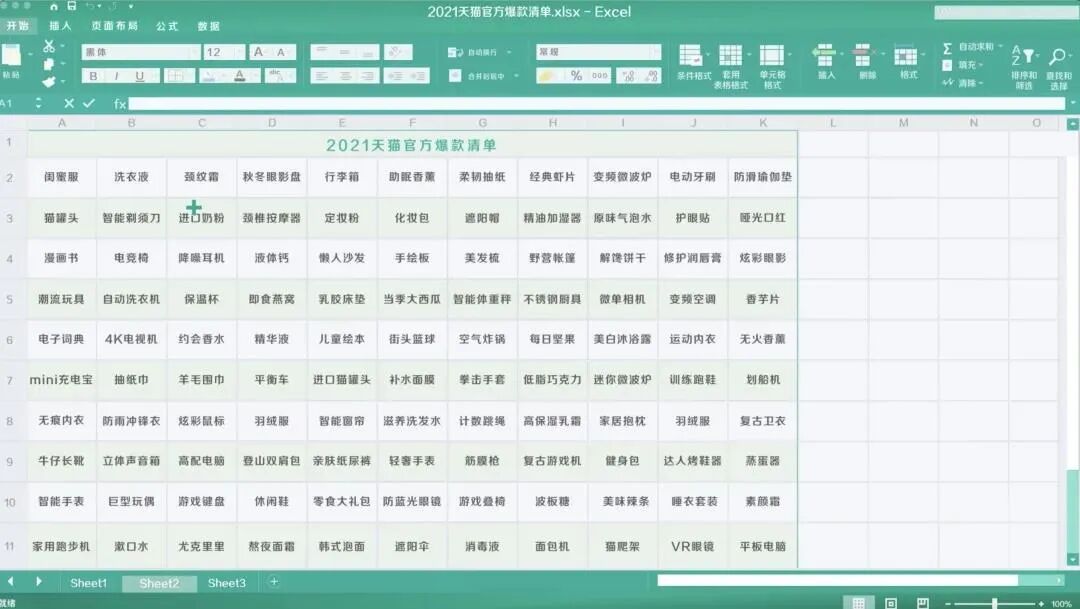Viewport: 1080px width, 609px height.
Task: Click the Percent style icon
Action: coord(577,75)
